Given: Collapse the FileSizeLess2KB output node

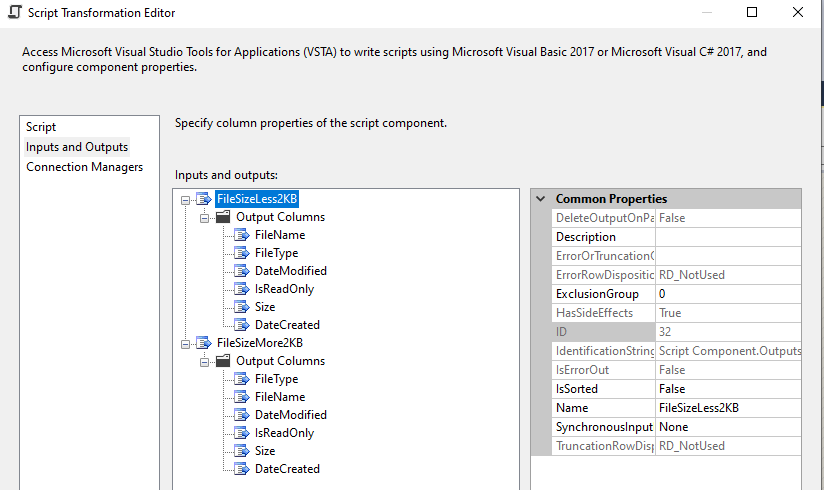Looking at the screenshot, I should pyautogui.click(x=186, y=199).
